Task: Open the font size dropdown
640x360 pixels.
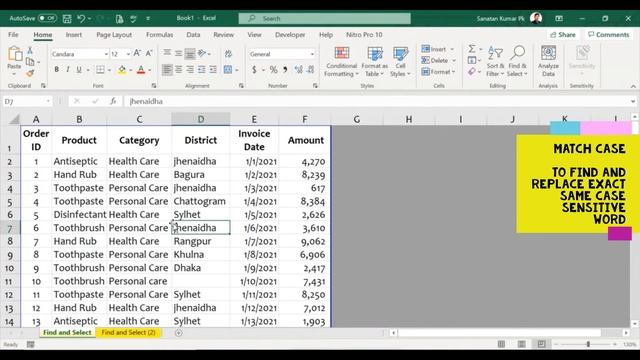Action: pyautogui.click(x=128, y=54)
